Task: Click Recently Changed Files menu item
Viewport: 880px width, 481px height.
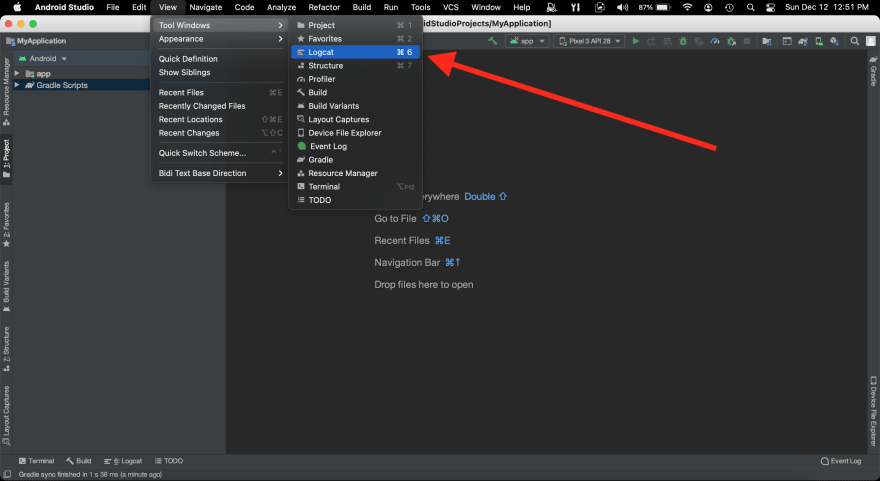Action: click(220, 106)
